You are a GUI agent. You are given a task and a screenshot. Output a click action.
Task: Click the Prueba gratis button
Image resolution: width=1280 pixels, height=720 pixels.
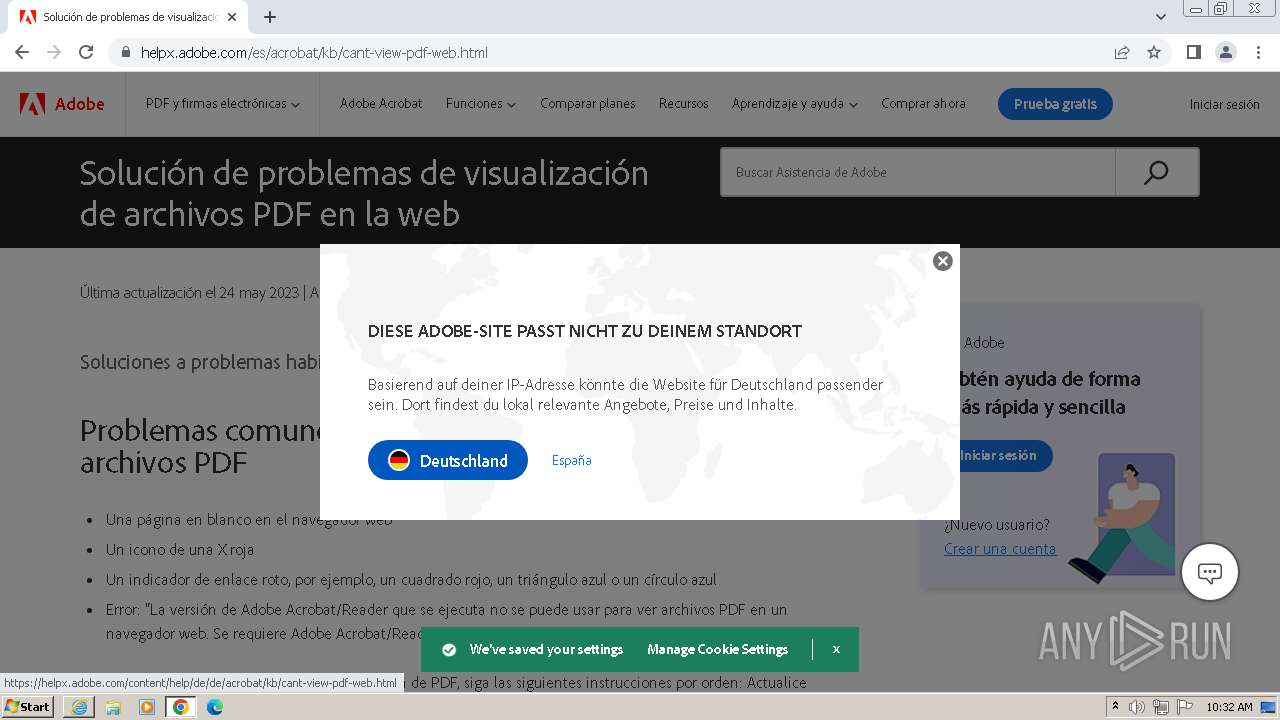(x=1055, y=104)
